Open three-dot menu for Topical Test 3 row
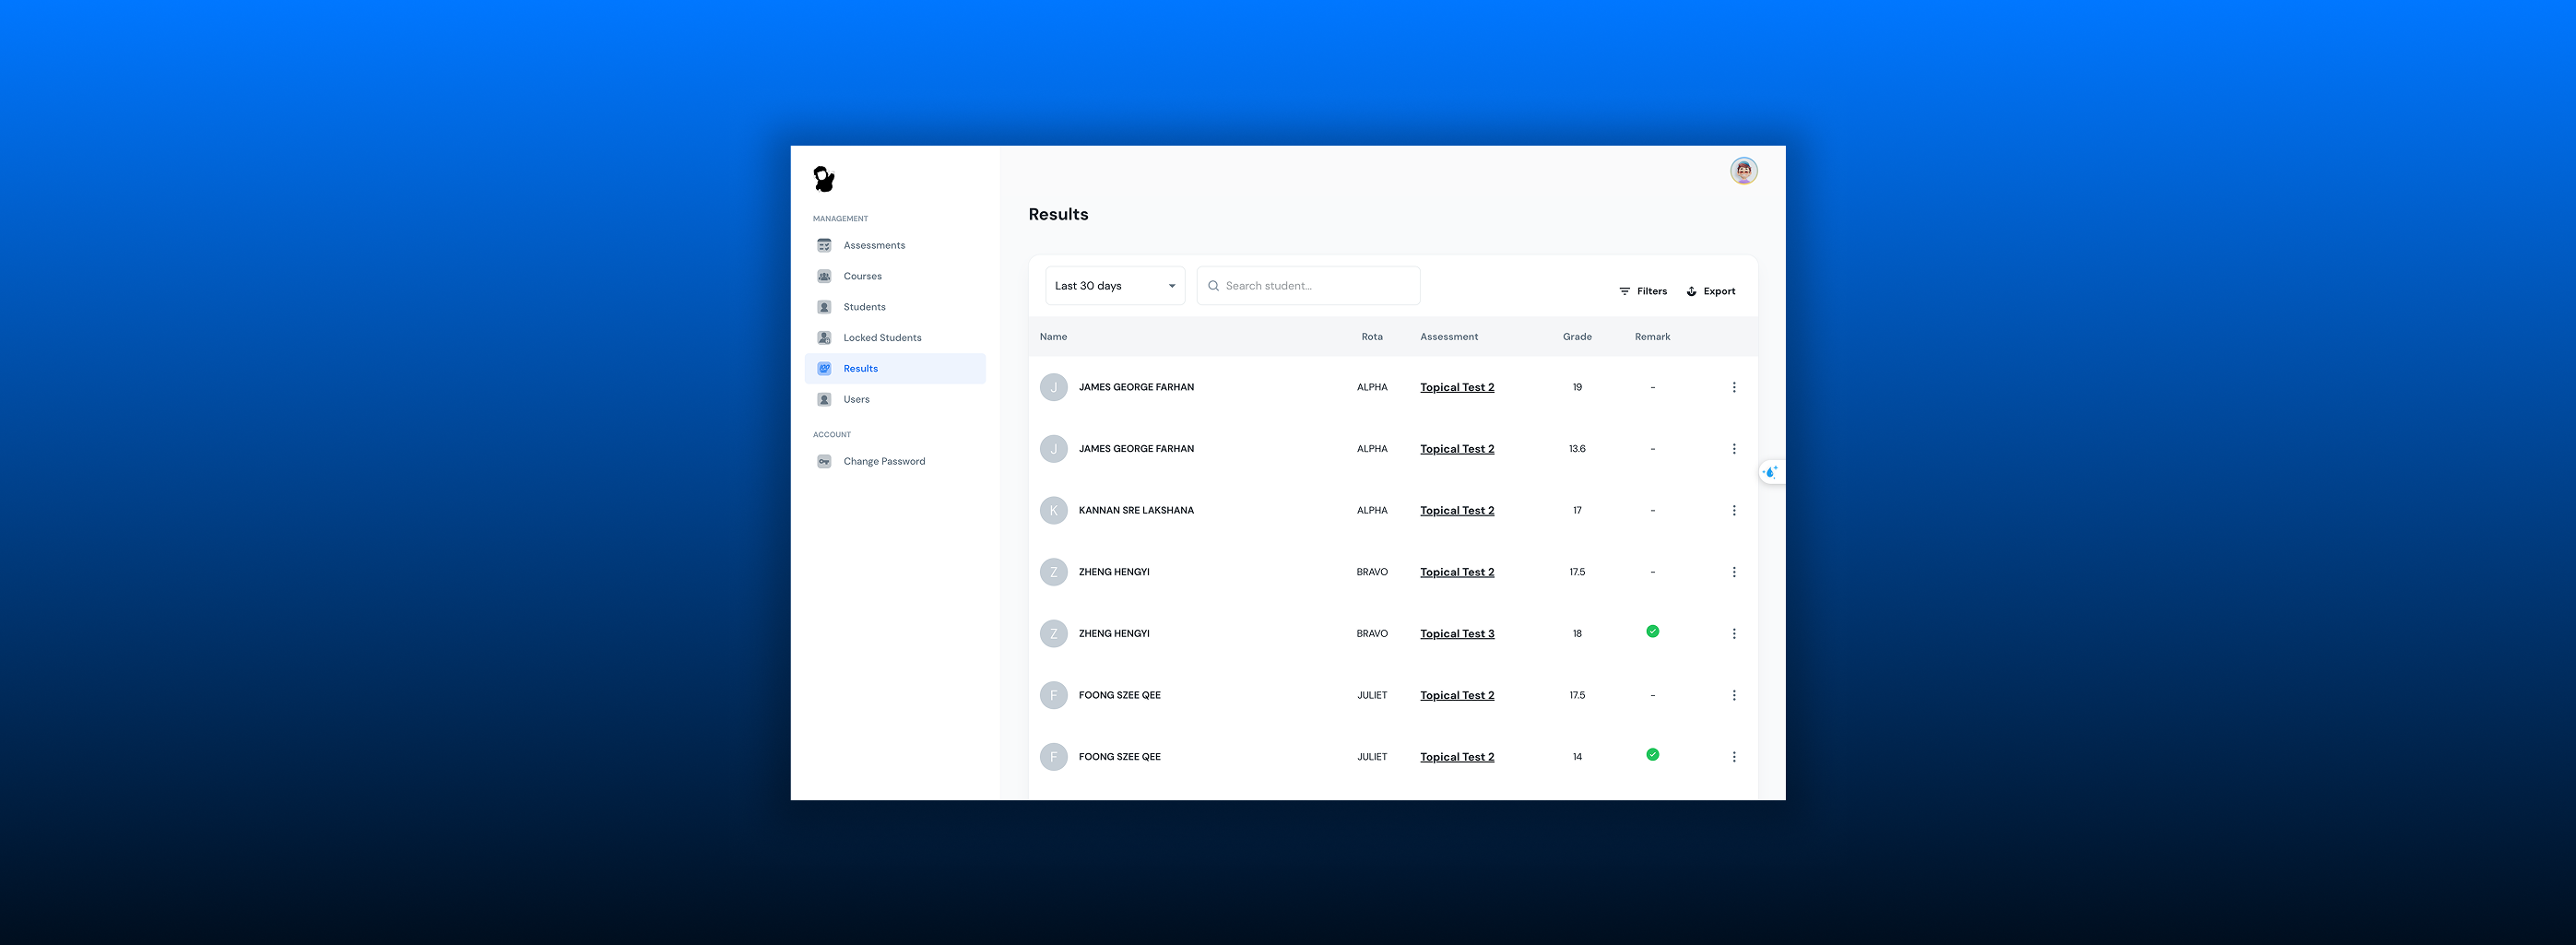 [1733, 634]
